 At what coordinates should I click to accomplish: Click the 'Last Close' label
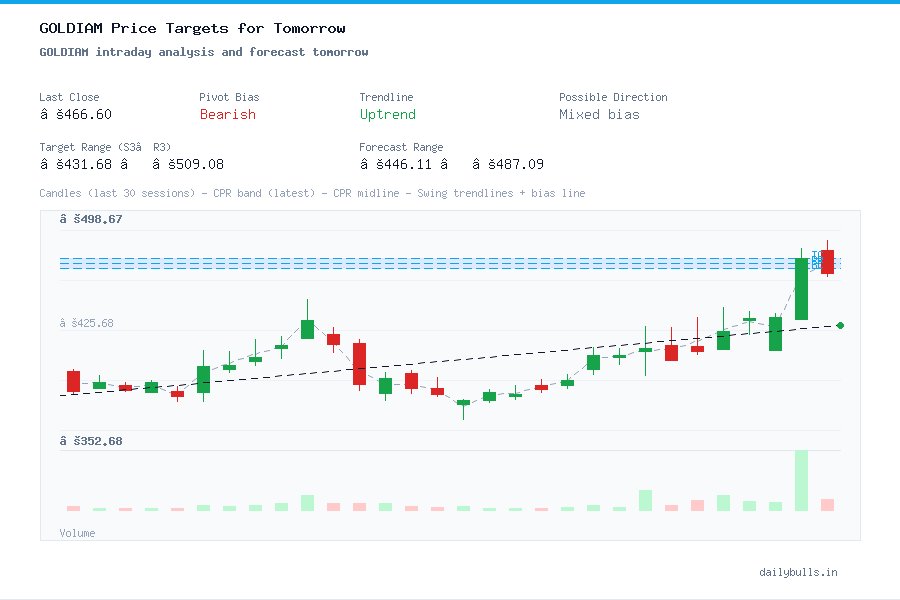coord(69,97)
